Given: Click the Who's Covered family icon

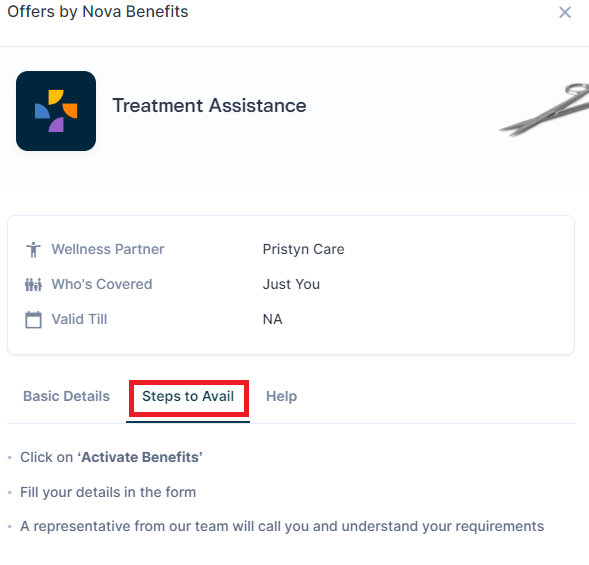Looking at the screenshot, I should (x=33, y=284).
